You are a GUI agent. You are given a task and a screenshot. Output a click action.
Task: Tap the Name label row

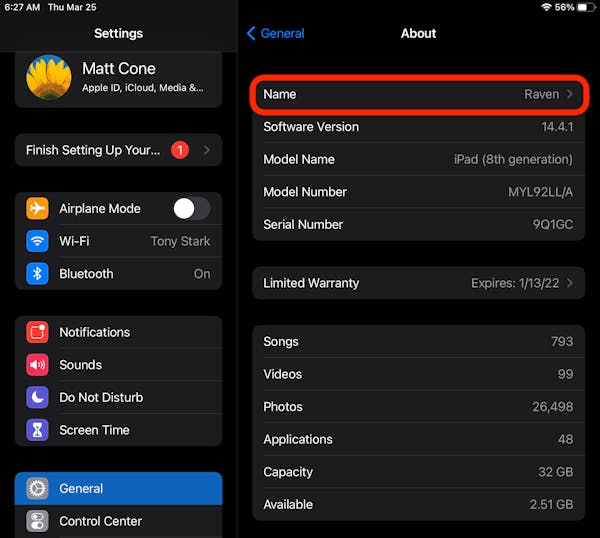(419, 94)
